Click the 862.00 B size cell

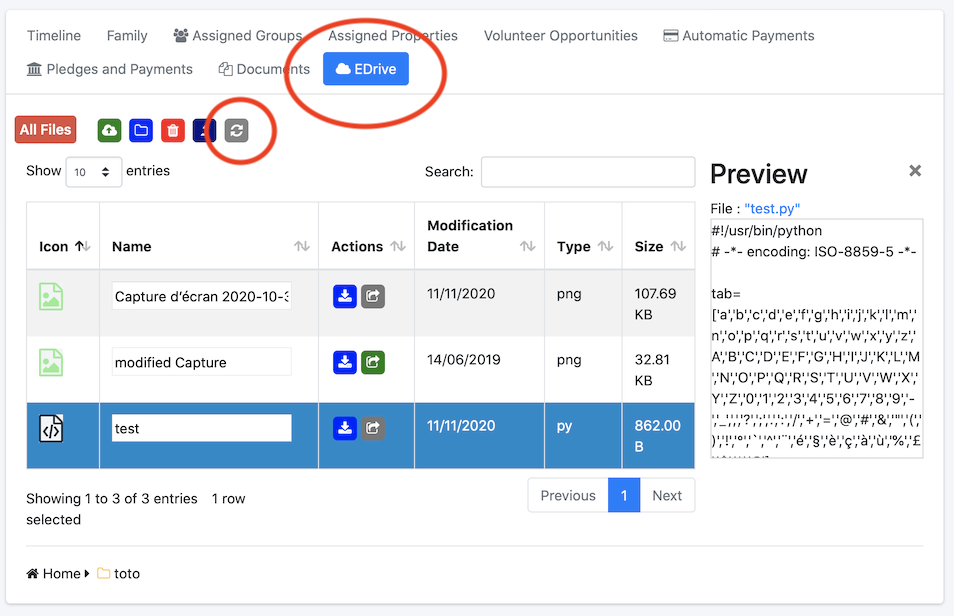(x=657, y=436)
